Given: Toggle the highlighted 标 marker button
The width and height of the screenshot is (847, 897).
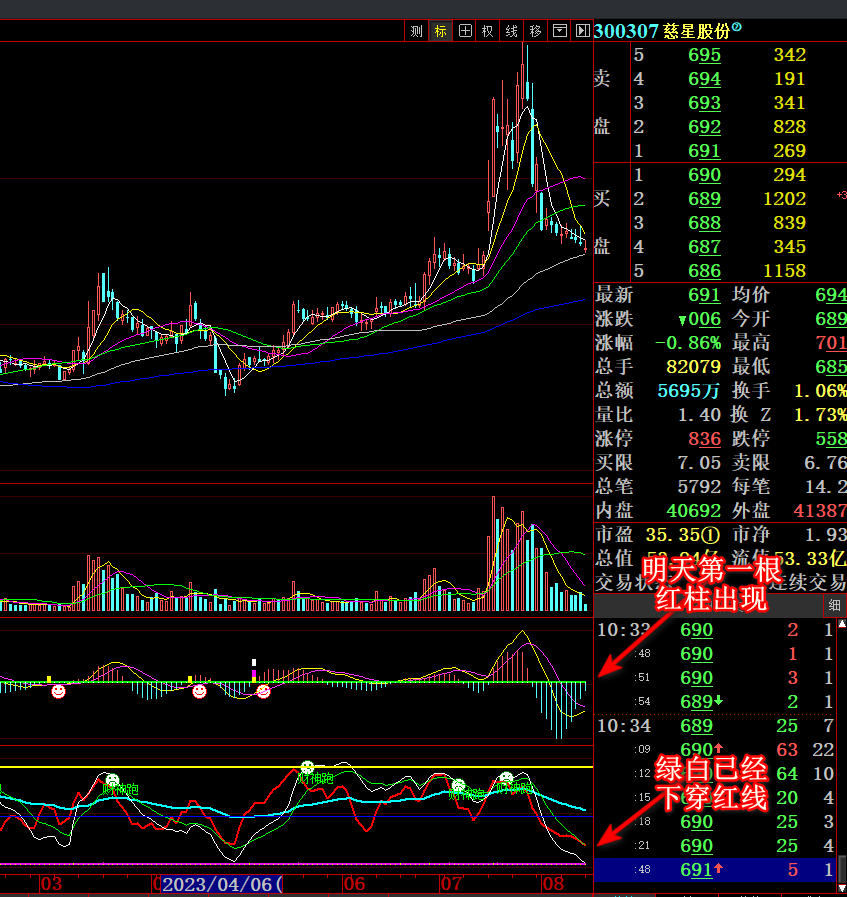Looking at the screenshot, I should (440, 31).
